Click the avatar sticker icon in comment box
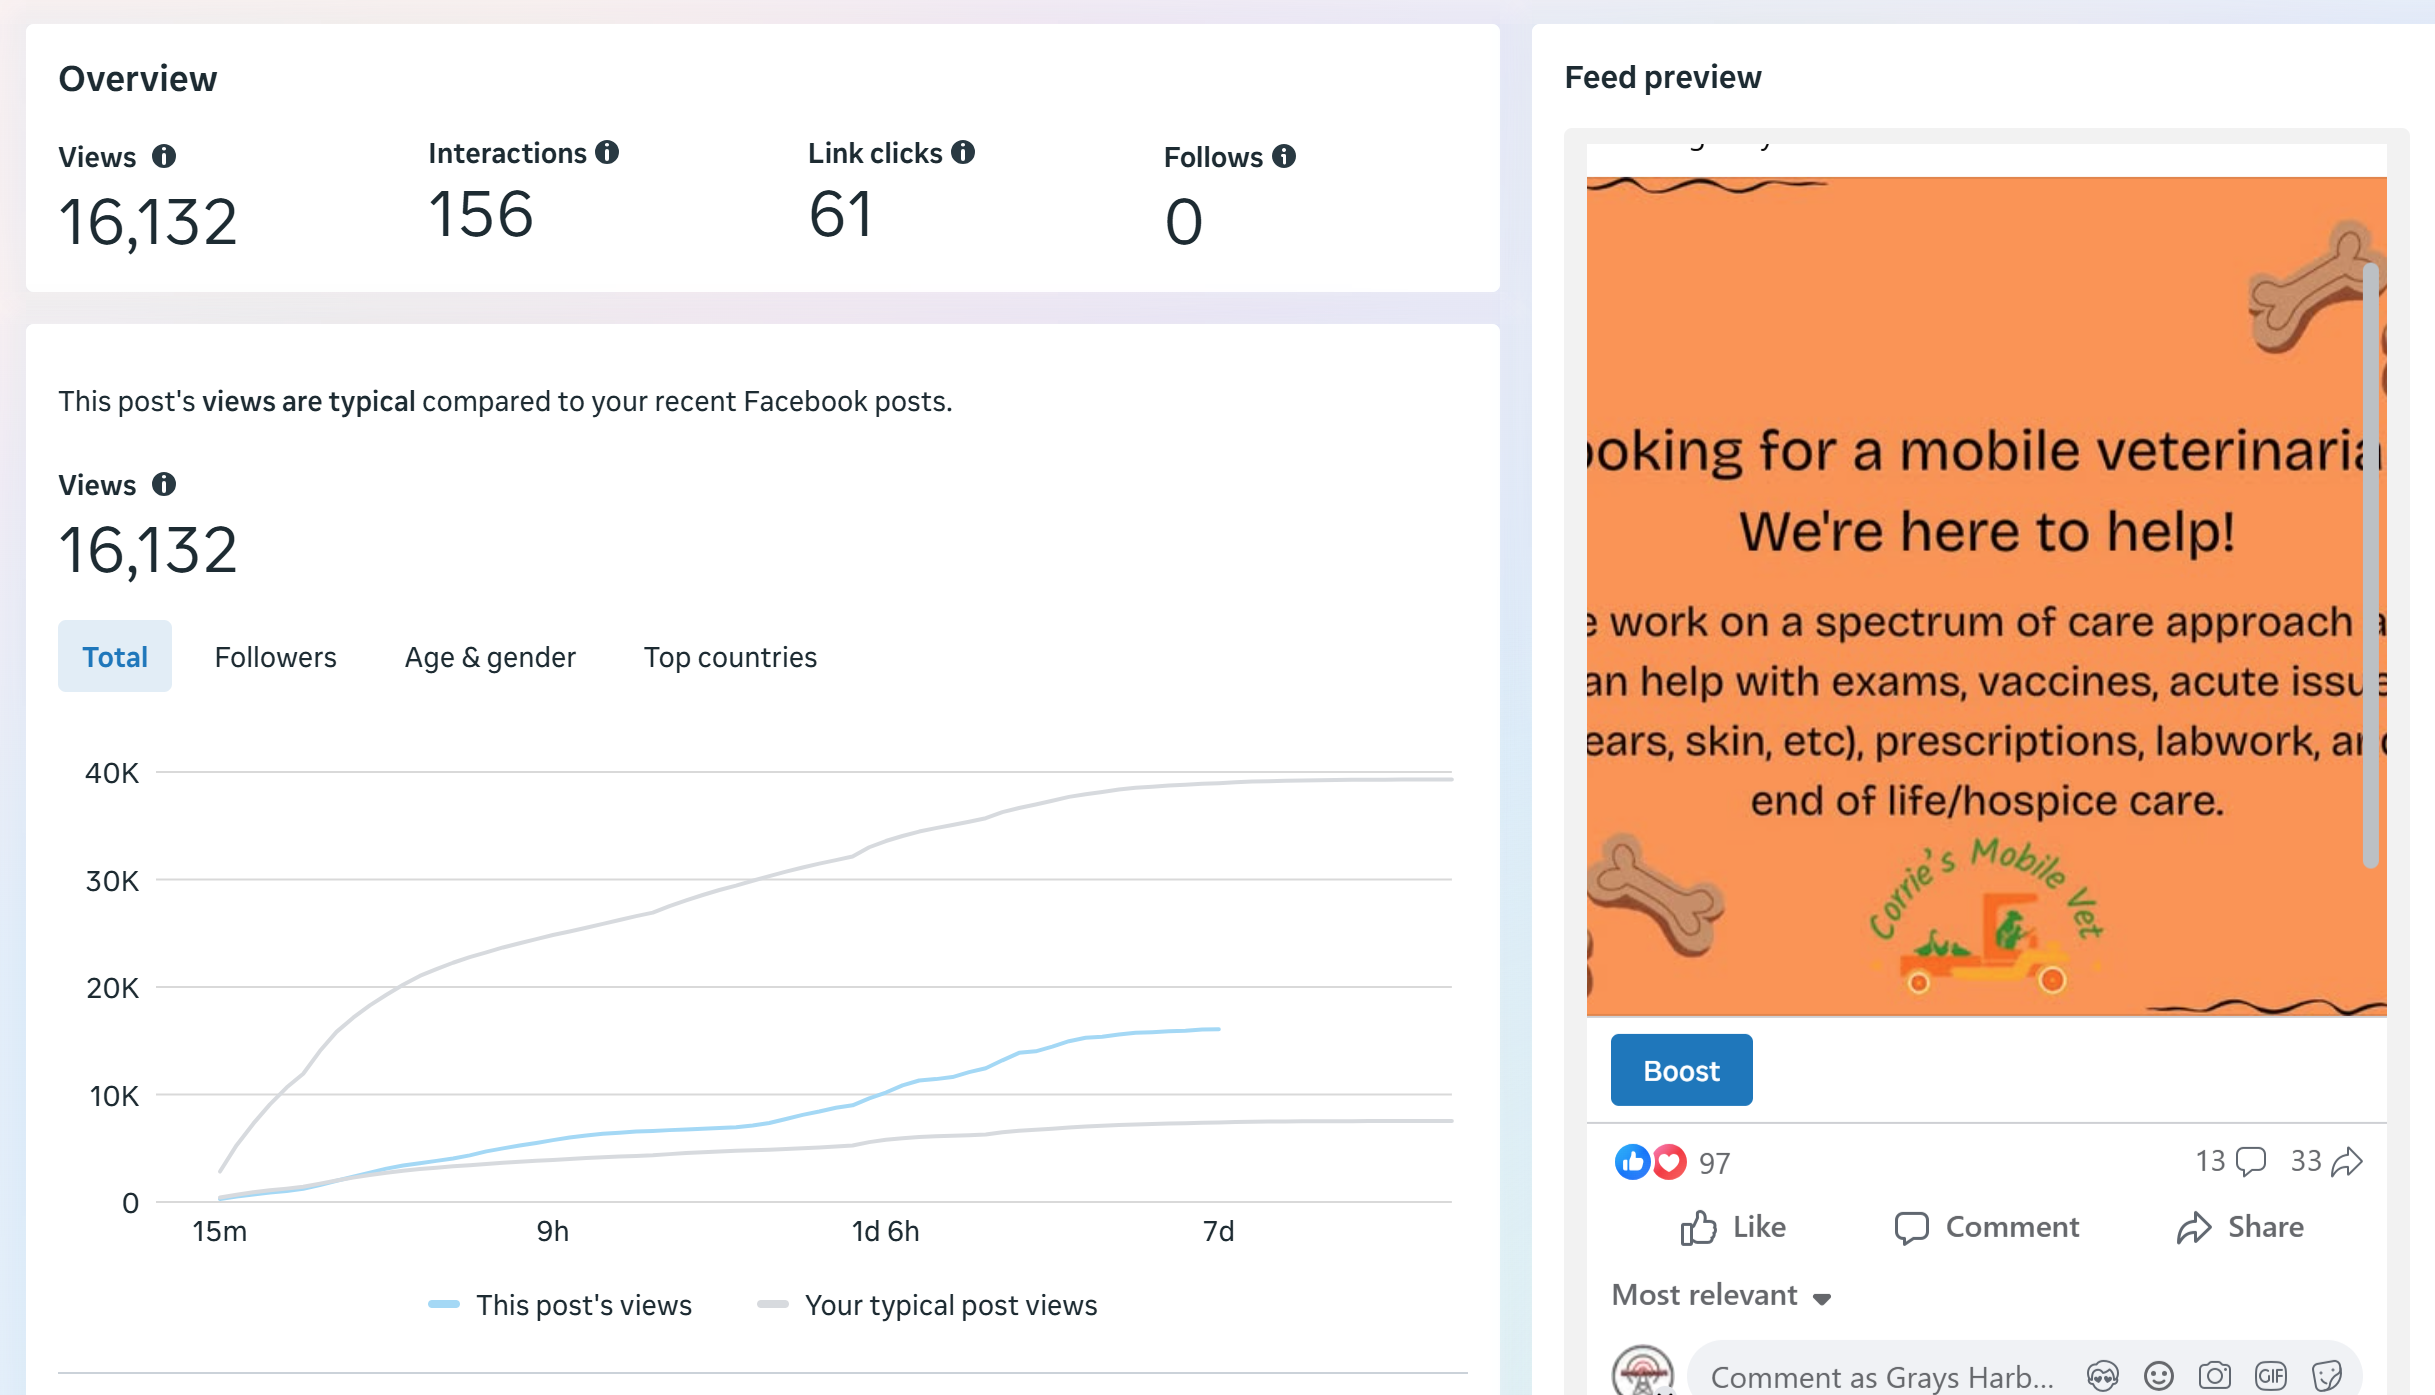This screenshot has width=2435, height=1395. point(2102,1376)
